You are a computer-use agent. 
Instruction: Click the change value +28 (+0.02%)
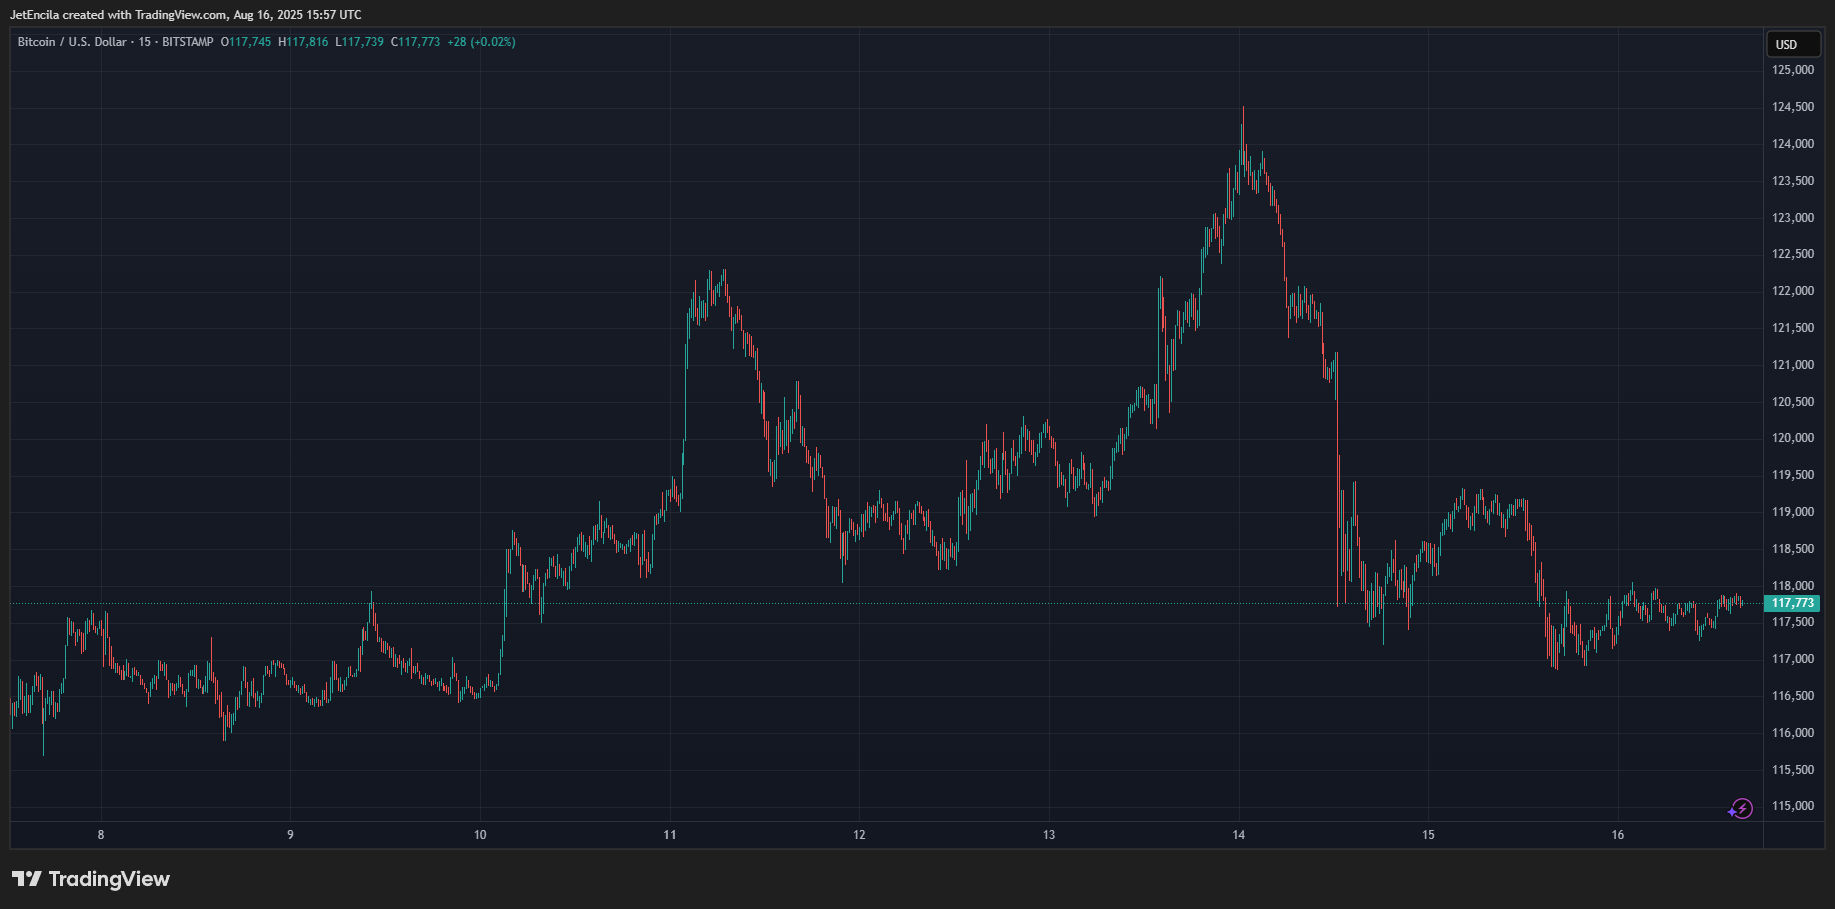(482, 42)
